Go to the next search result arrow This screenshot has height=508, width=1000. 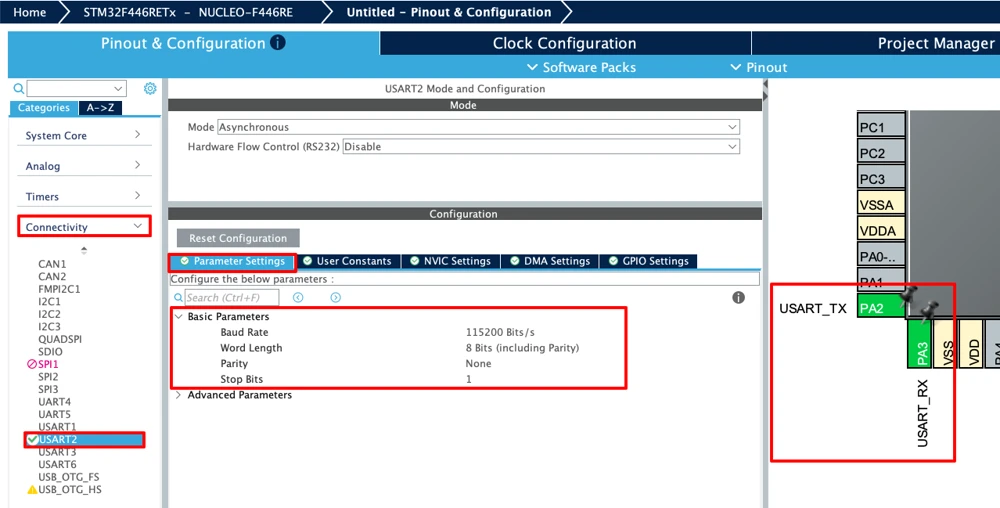coord(335,298)
